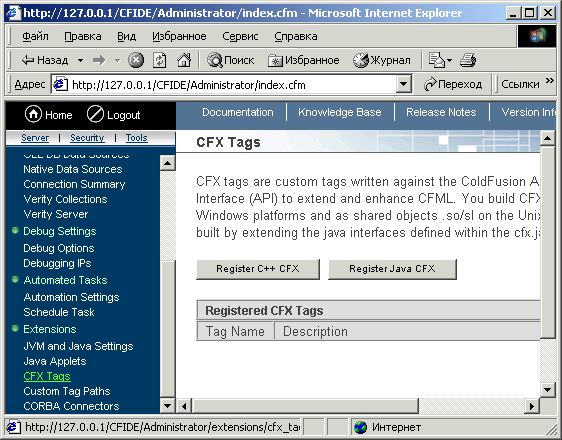Viewport: 562px width, 440px height.
Task: Switch to the Tools tab
Action: click(137, 138)
